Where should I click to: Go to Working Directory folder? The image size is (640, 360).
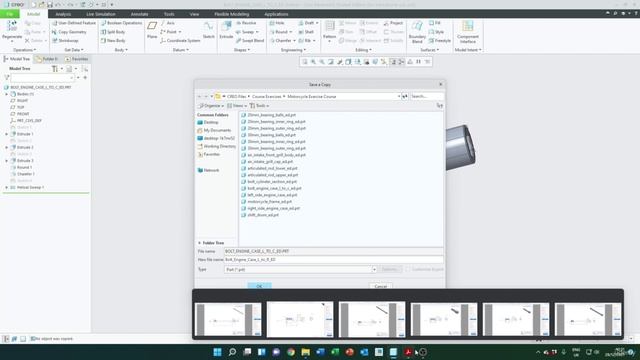(x=216, y=146)
